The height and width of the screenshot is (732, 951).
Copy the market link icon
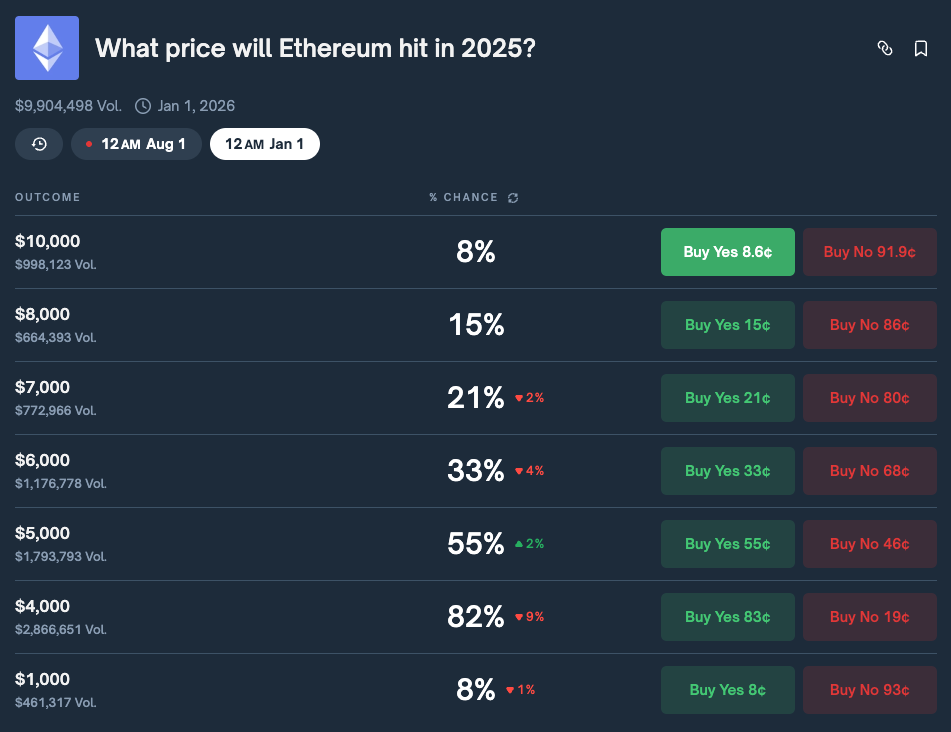[885, 48]
